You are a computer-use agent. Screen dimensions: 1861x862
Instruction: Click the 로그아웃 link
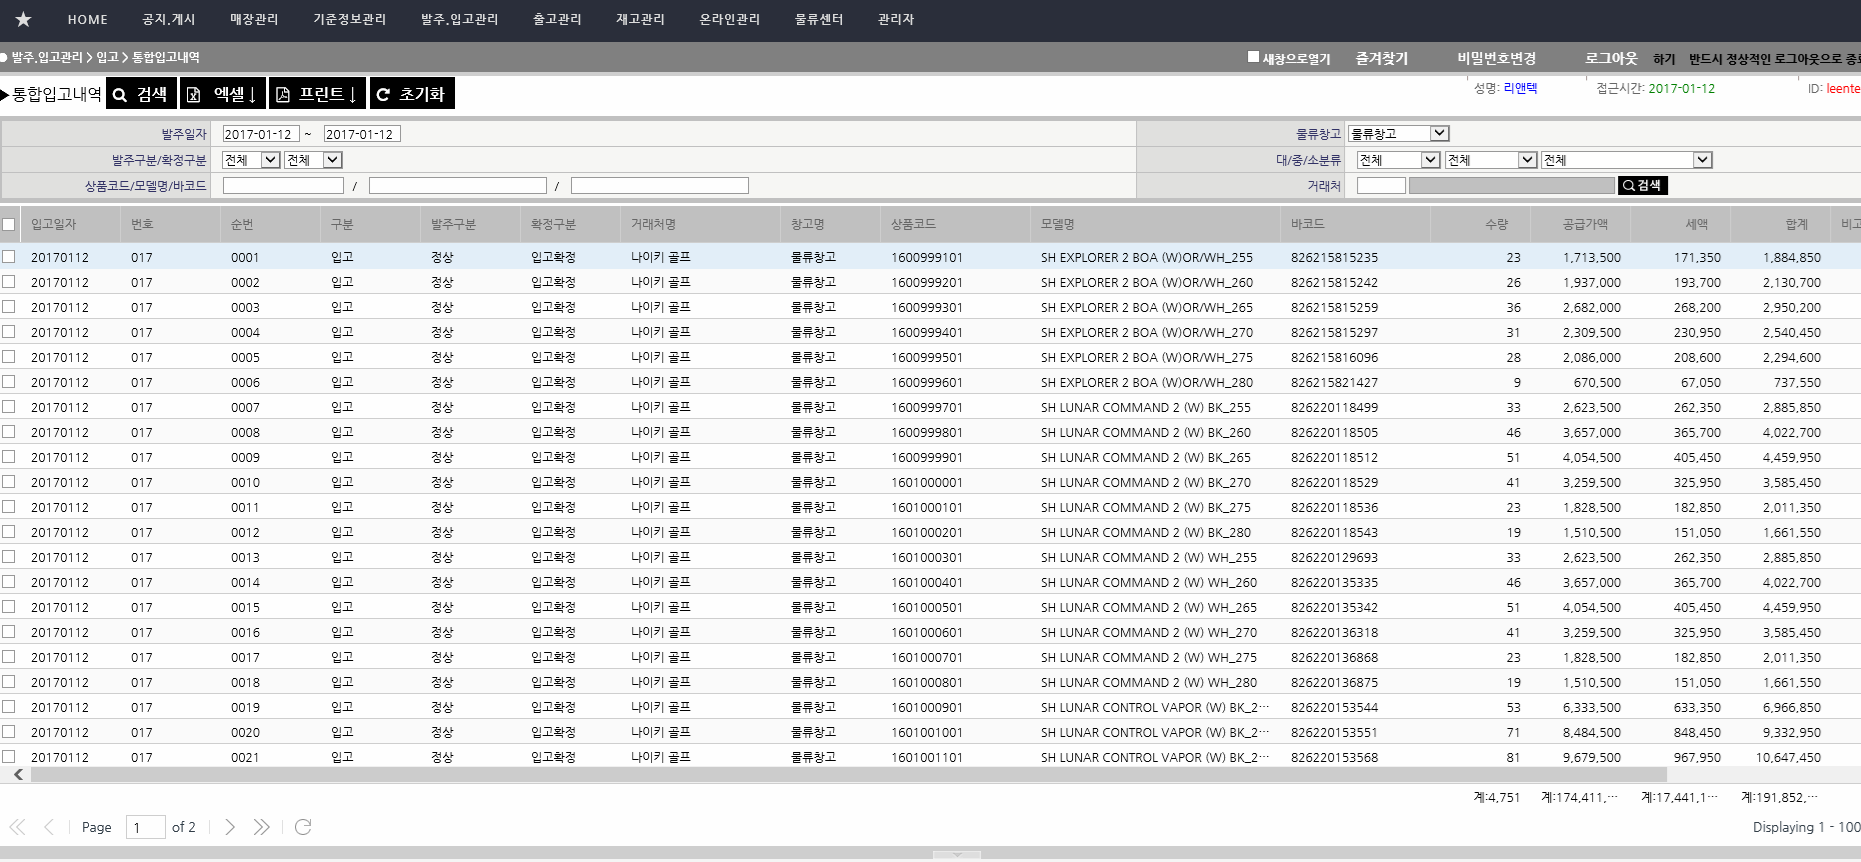point(1611,59)
